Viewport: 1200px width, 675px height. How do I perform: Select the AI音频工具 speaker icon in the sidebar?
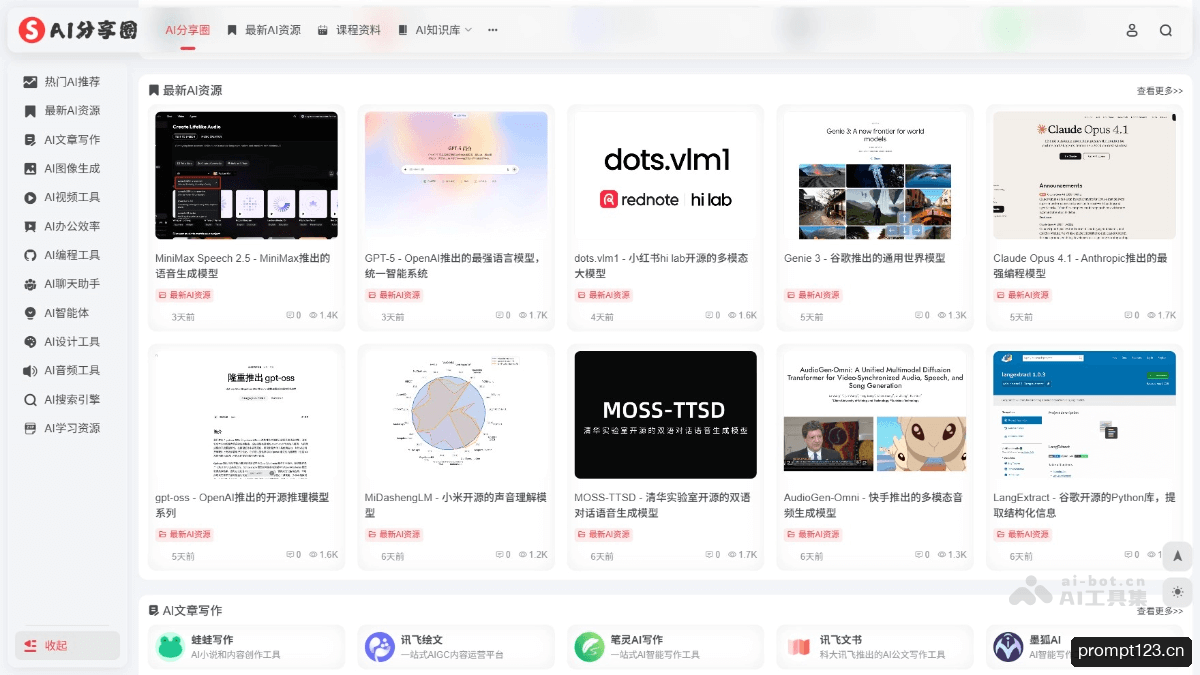[x=30, y=371]
